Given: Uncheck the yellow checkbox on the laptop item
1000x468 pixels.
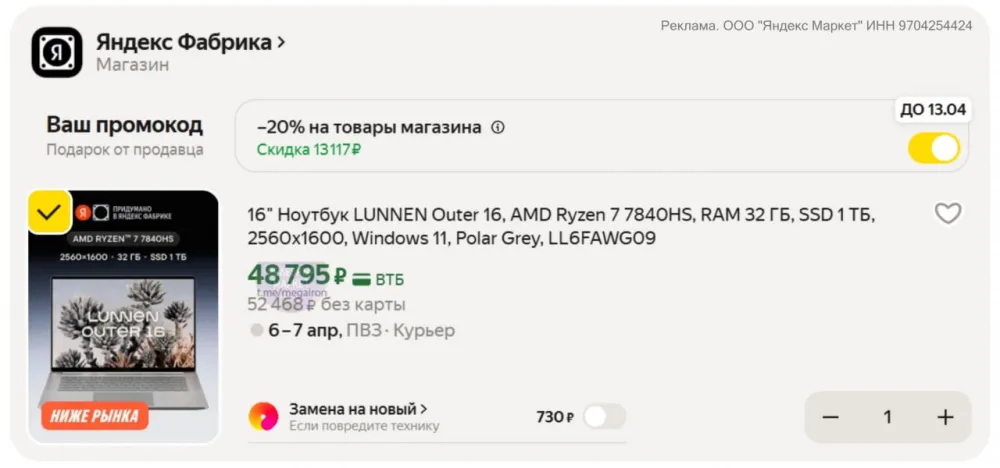Looking at the screenshot, I should click(49, 212).
